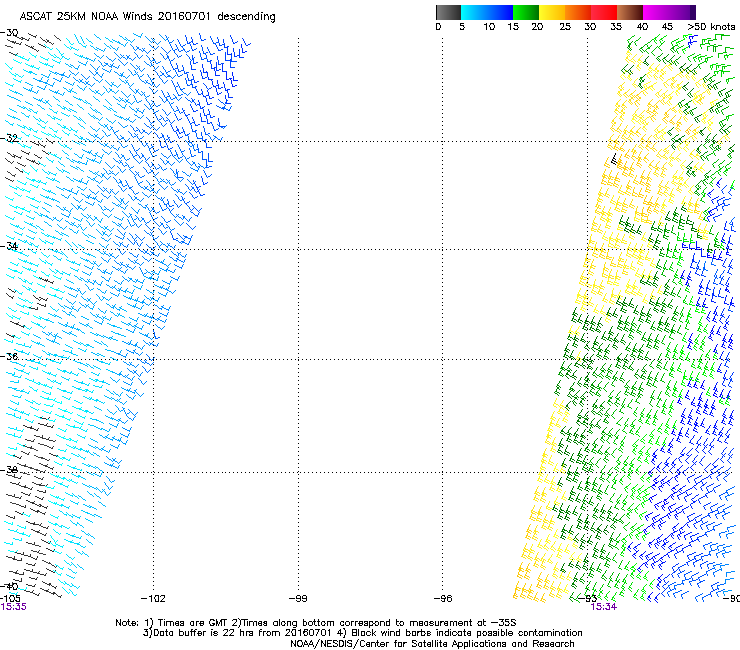Click the cyan-blue 5-15 knots legend band
The width and height of the screenshot is (740, 650).
click(487, 12)
